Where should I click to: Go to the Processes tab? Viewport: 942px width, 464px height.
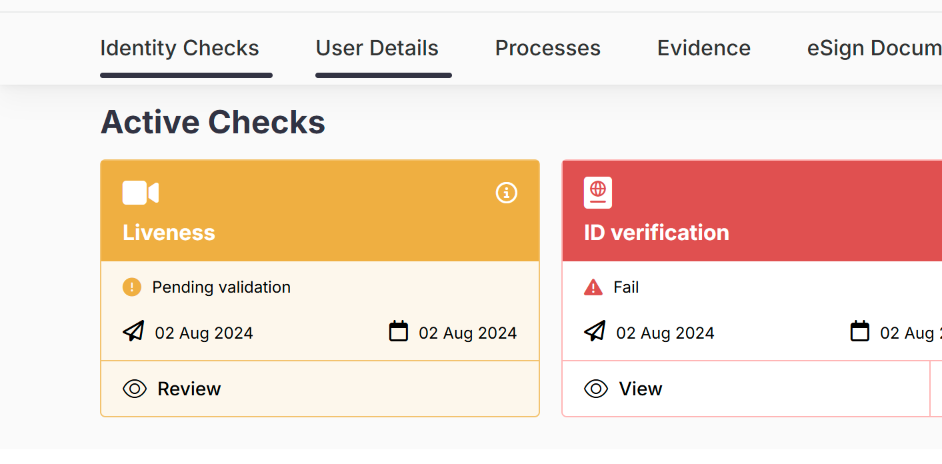(548, 48)
